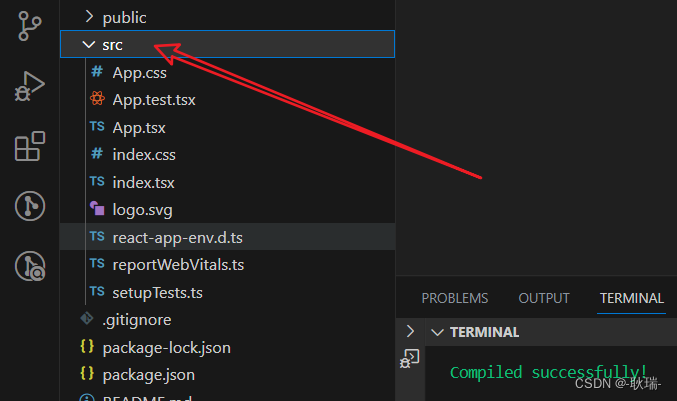Image resolution: width=677 pixels, height=401 pixels.
Task: Open setupTests.ts file
Action: [x=157, y=293]
